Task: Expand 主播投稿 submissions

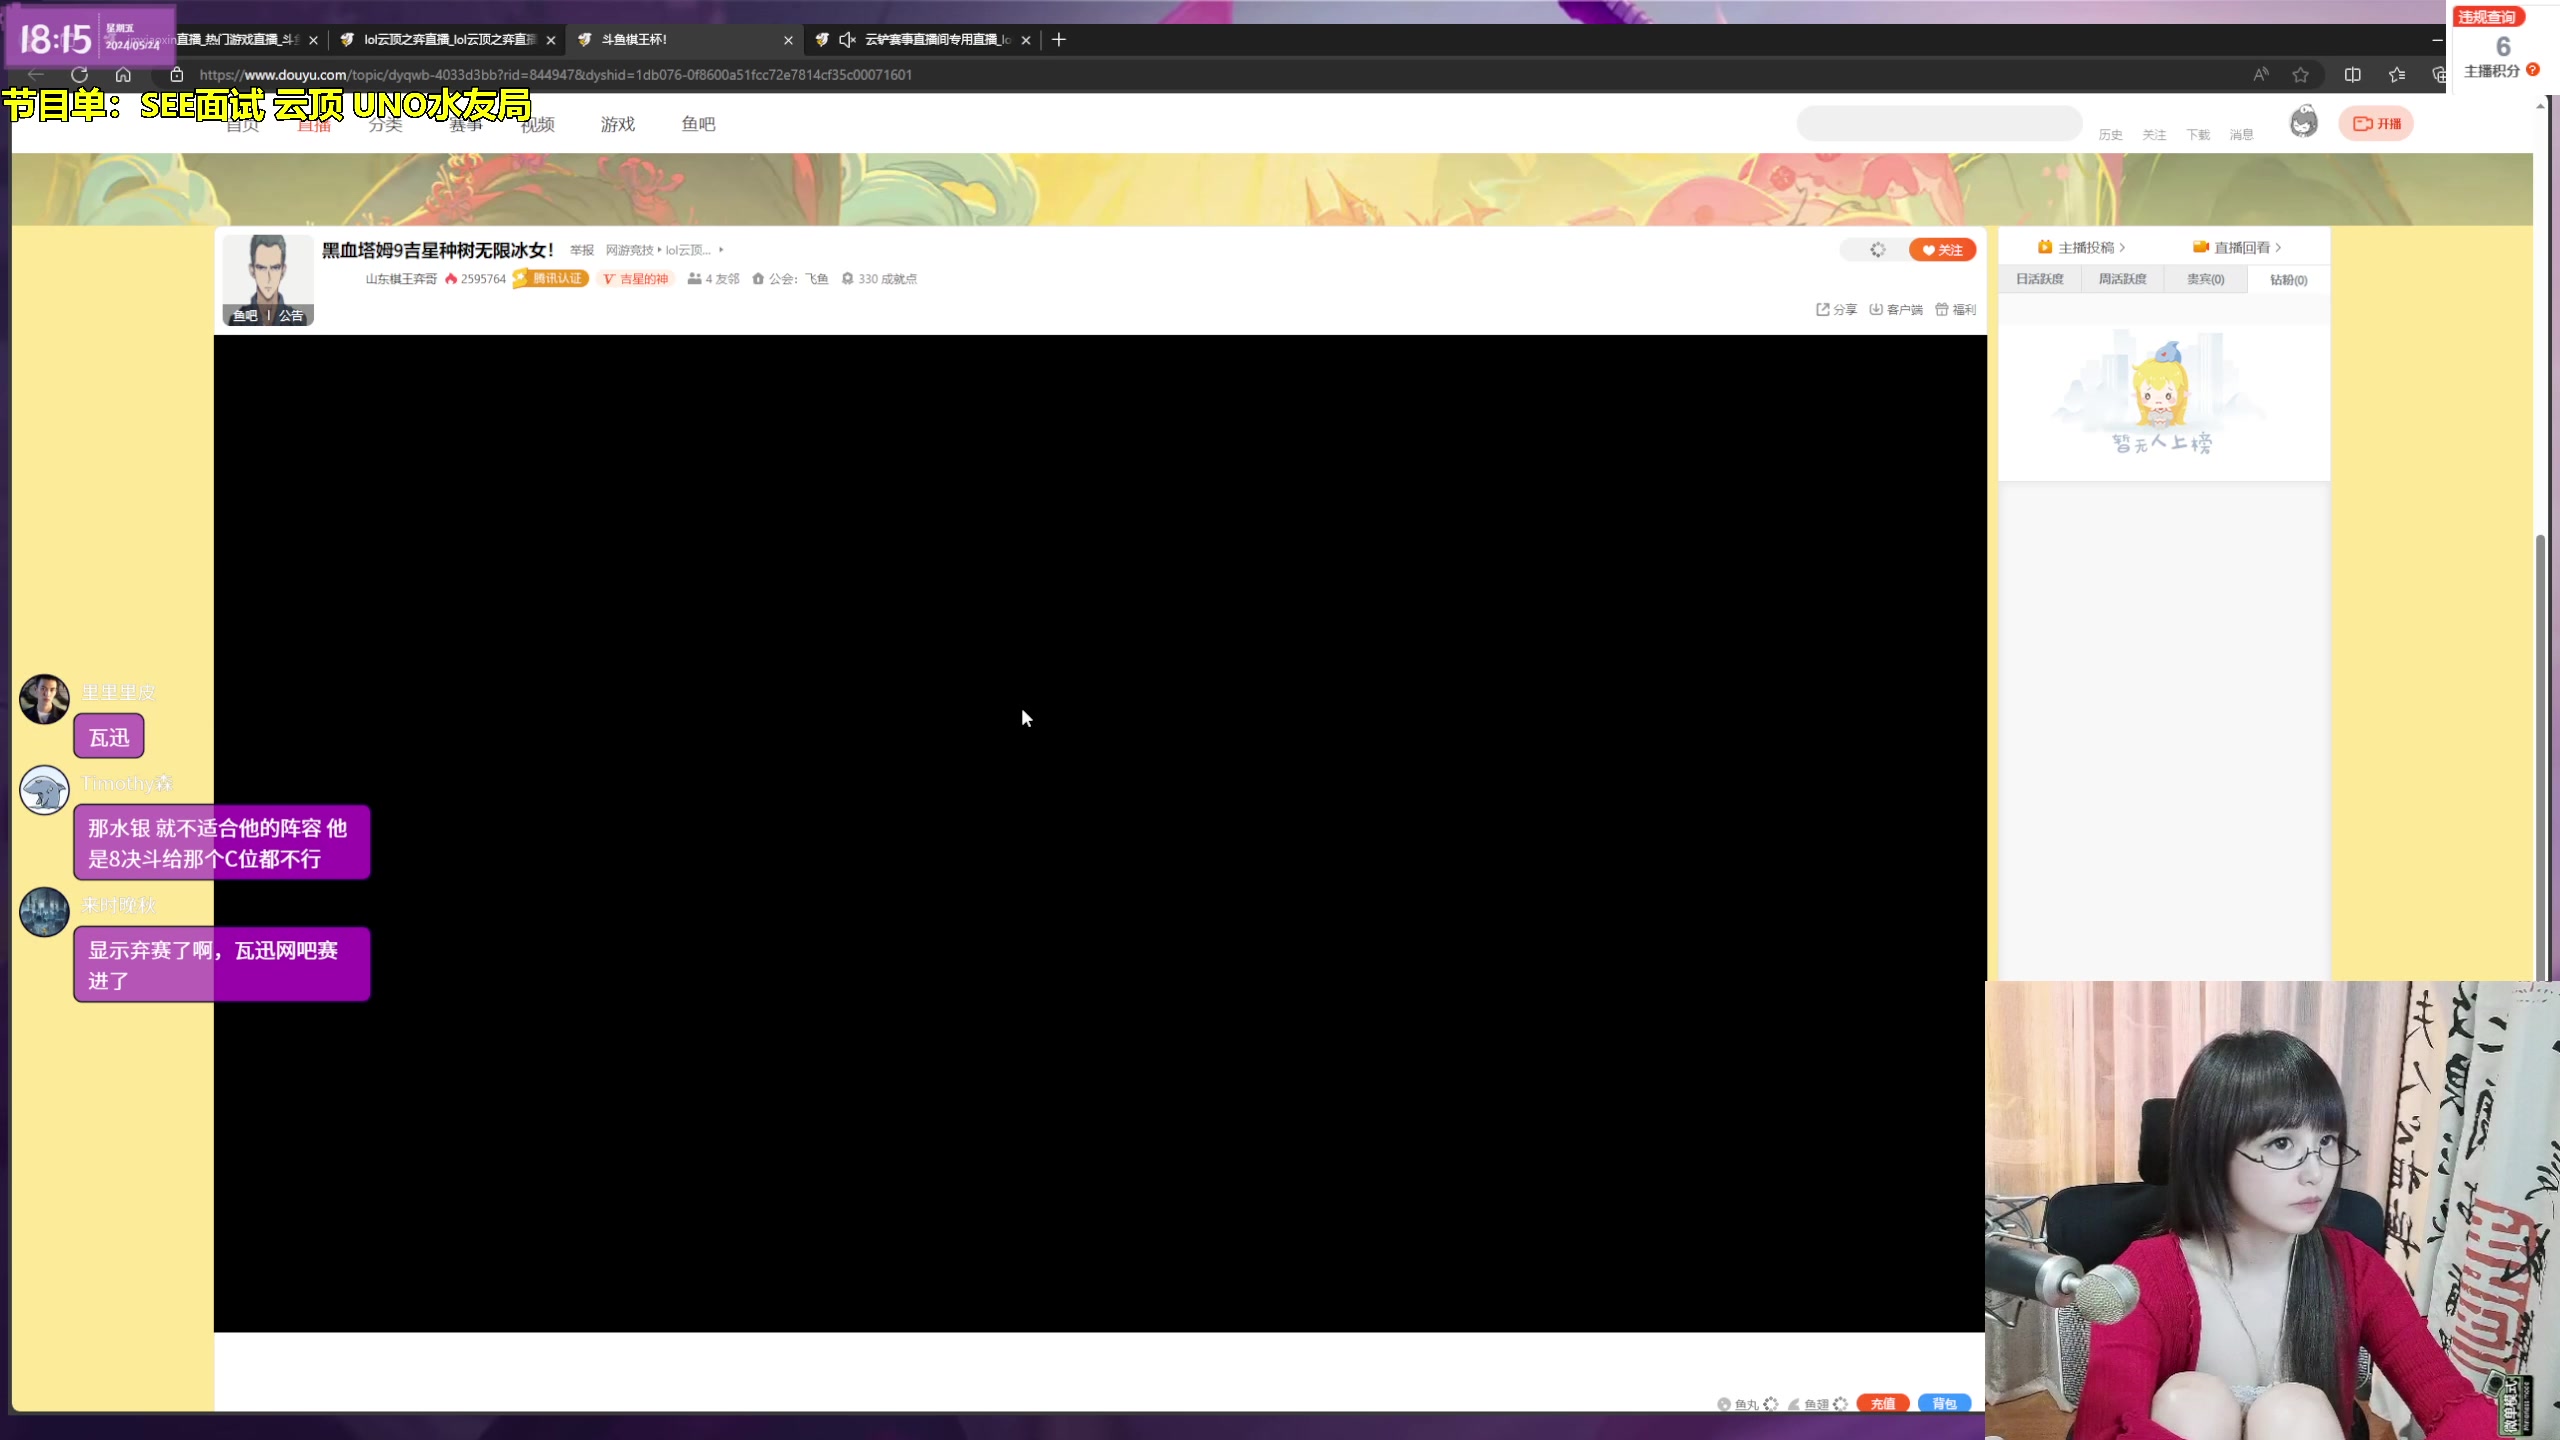Action: click(x=2082, y=248)
